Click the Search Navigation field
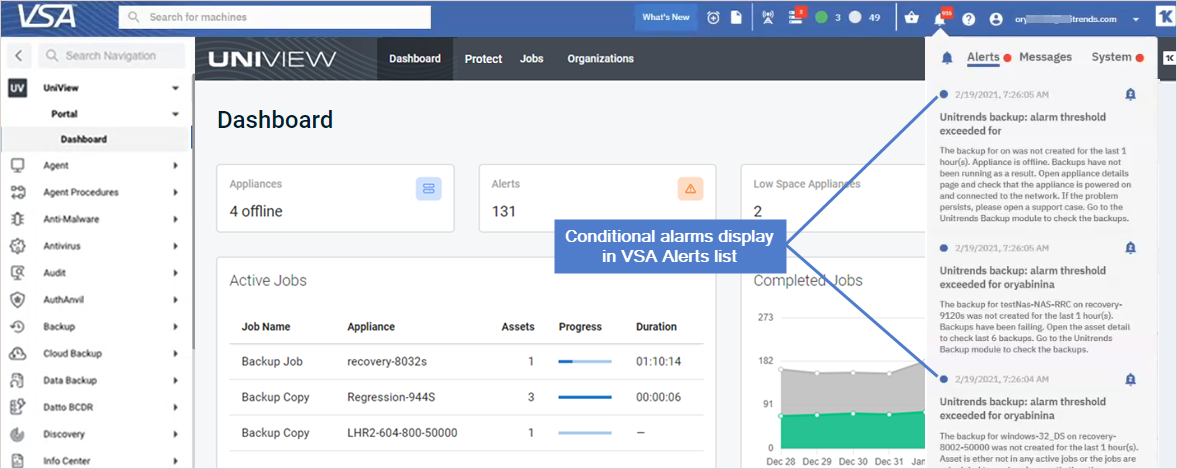The image size is (1177, 469). (x=112, y=56)
